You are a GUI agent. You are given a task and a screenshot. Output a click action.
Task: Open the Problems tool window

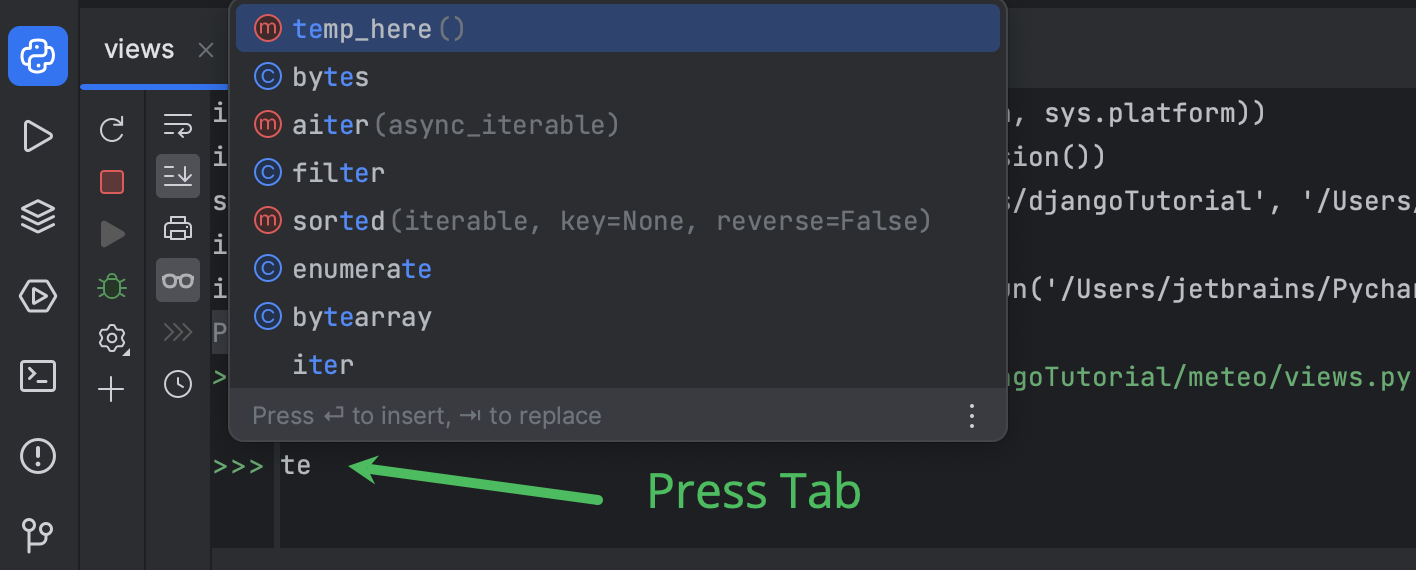[x=38, y=456]
